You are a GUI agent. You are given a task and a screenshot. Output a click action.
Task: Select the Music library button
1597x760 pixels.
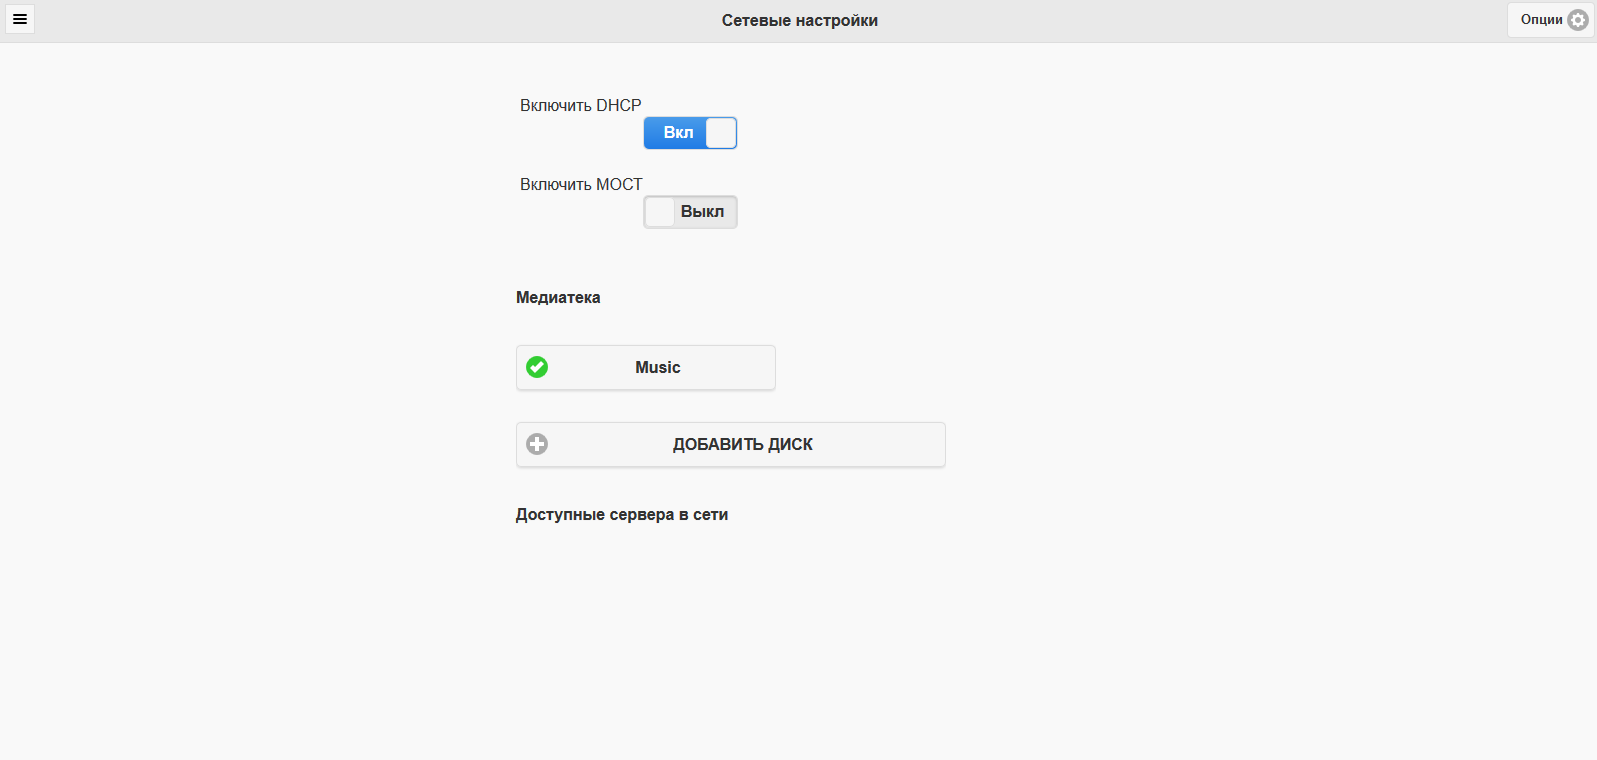point(646,368)
